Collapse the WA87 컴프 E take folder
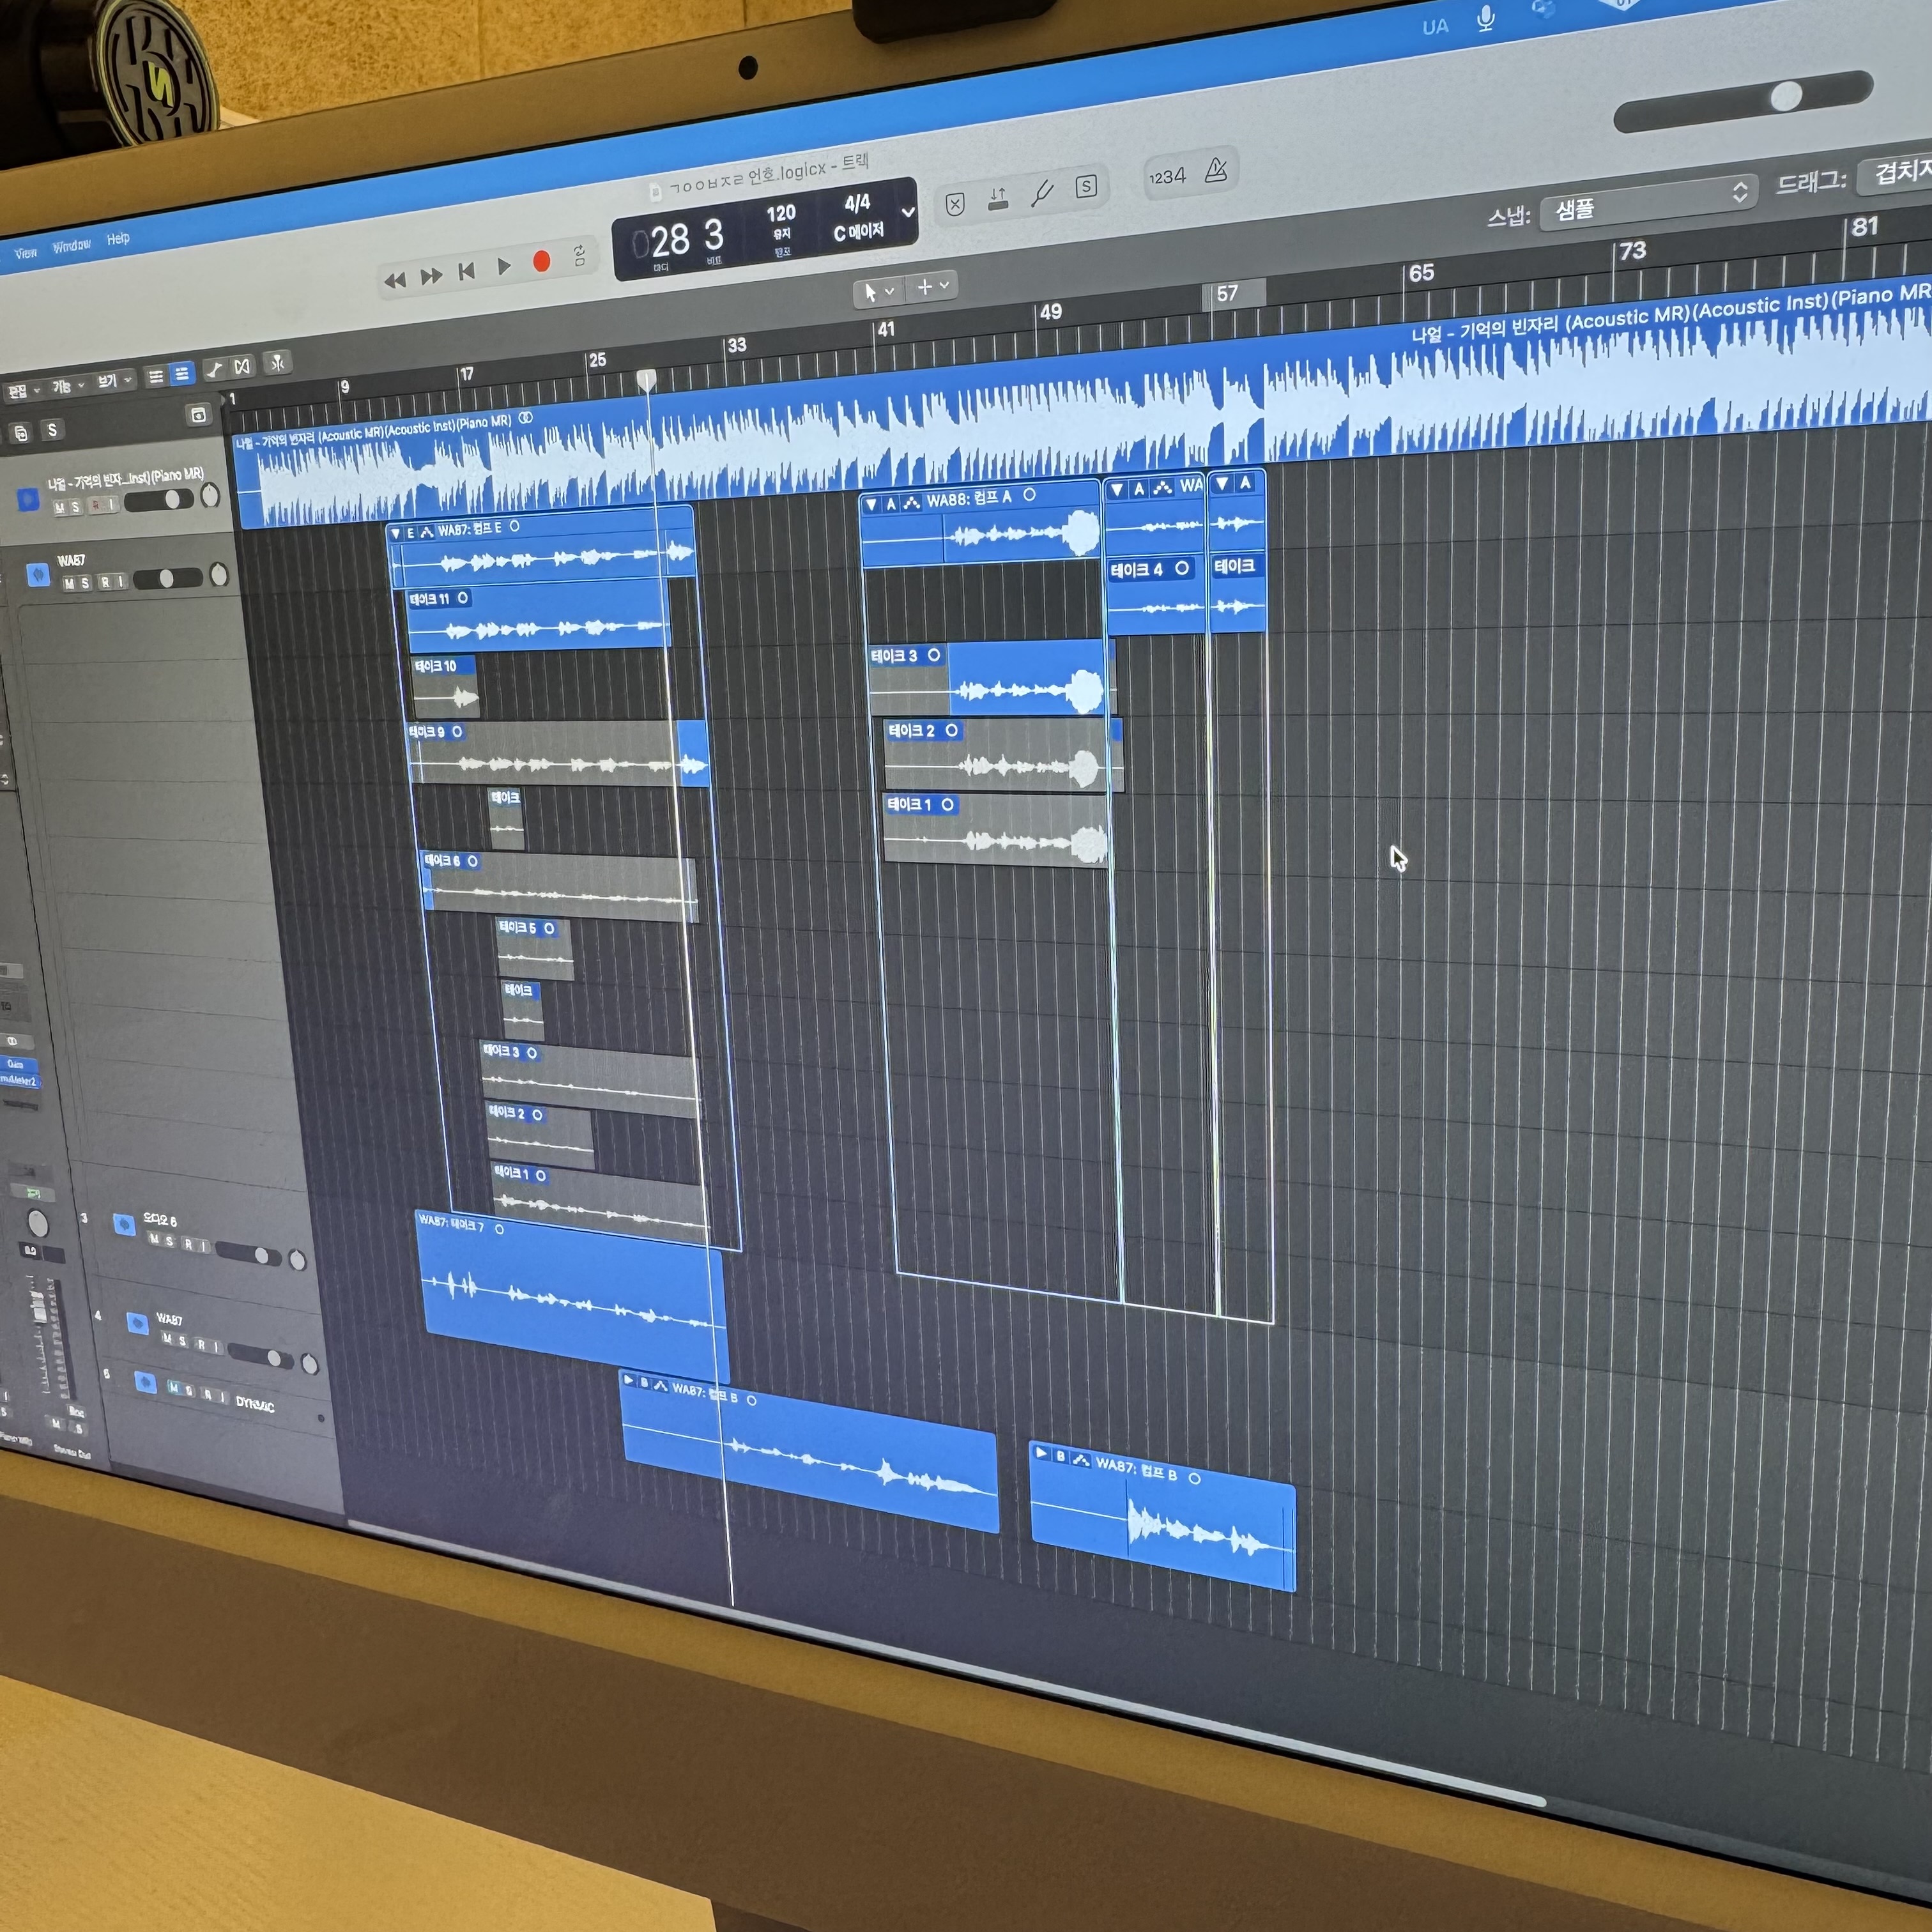The height and width of the screenshot is (1932, 1932). (396, 533)
